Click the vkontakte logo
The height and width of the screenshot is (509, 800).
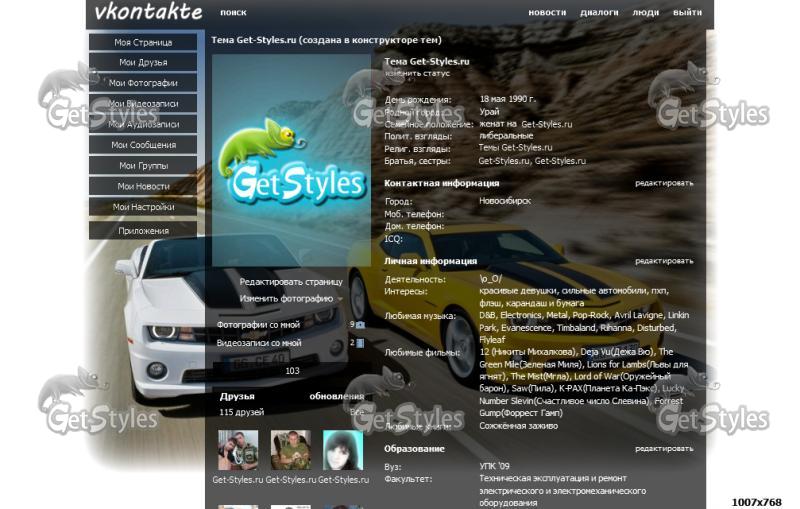148,12
